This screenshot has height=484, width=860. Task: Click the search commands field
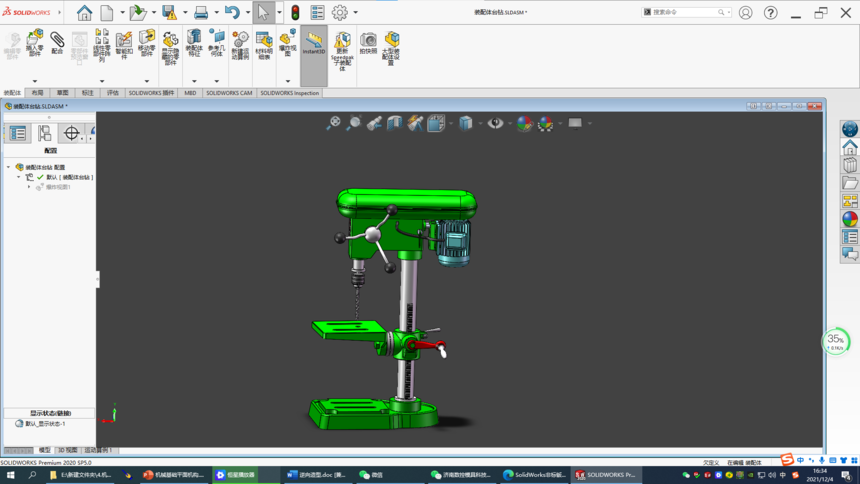tap(686, 12)
